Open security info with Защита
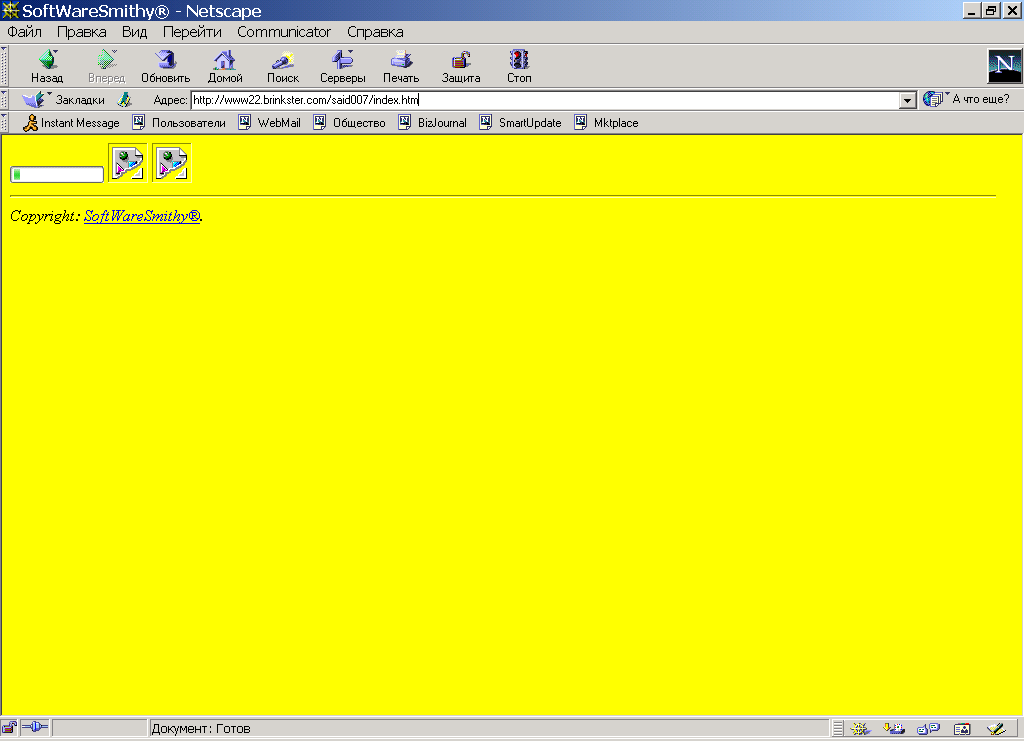Screen dimensions: 1024x741 [x=461, y=67]
